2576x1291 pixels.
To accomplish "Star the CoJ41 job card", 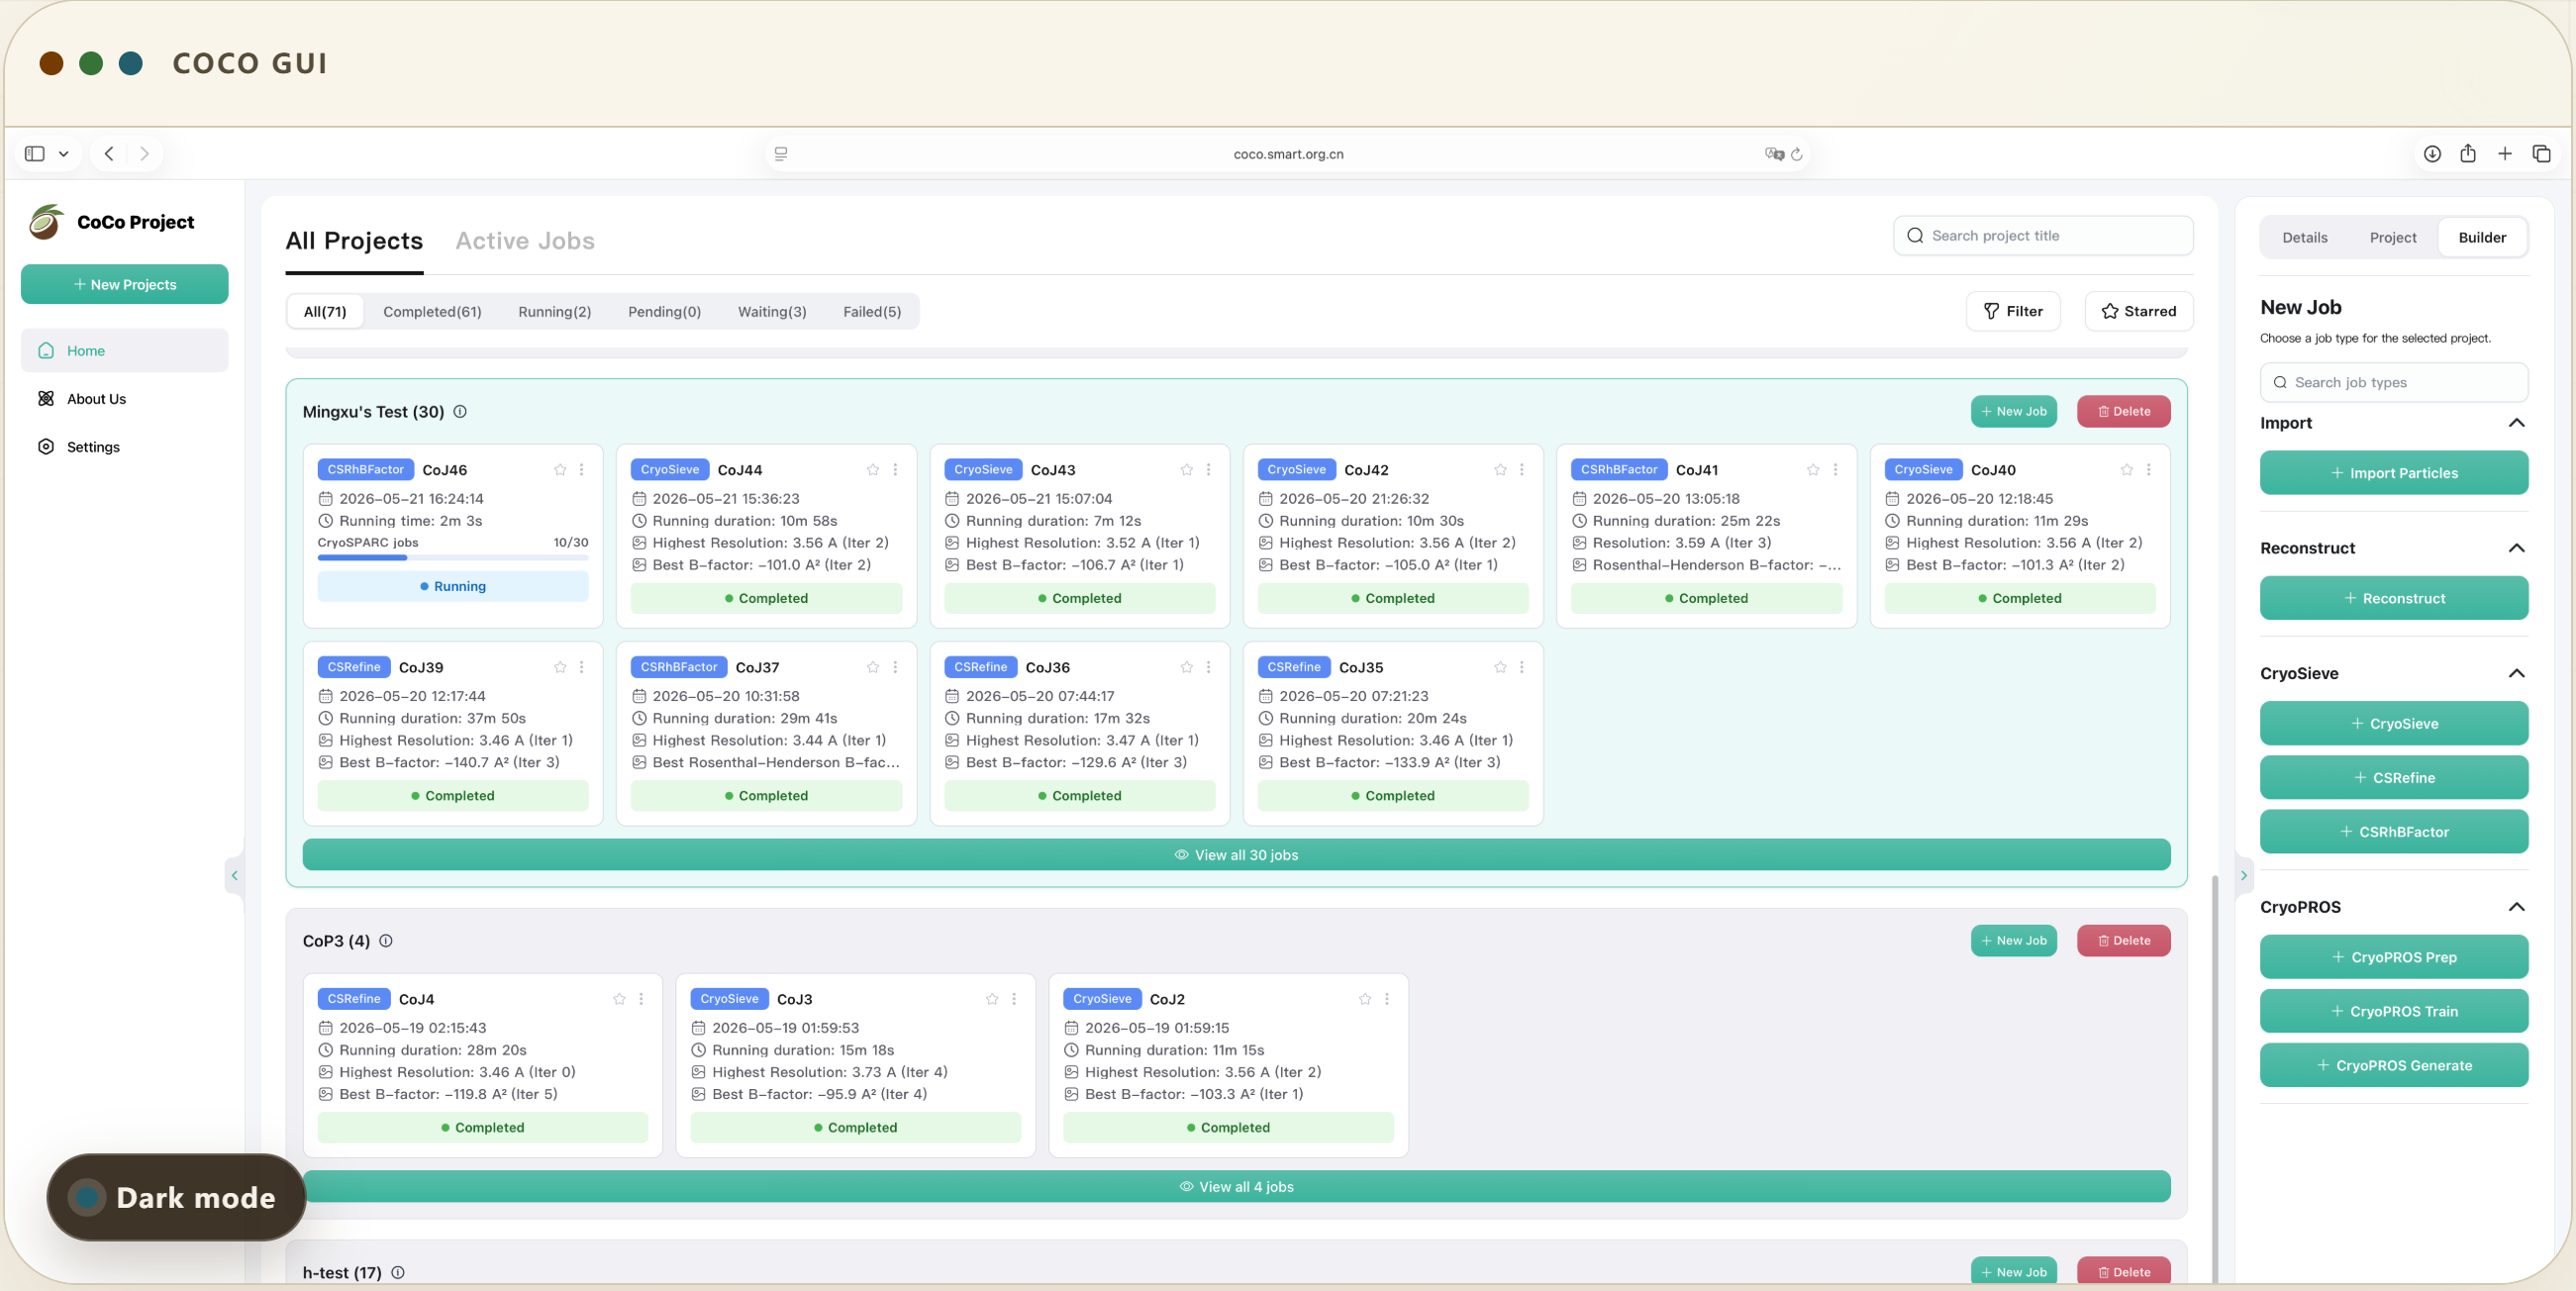I will (x=1813, y=470).
